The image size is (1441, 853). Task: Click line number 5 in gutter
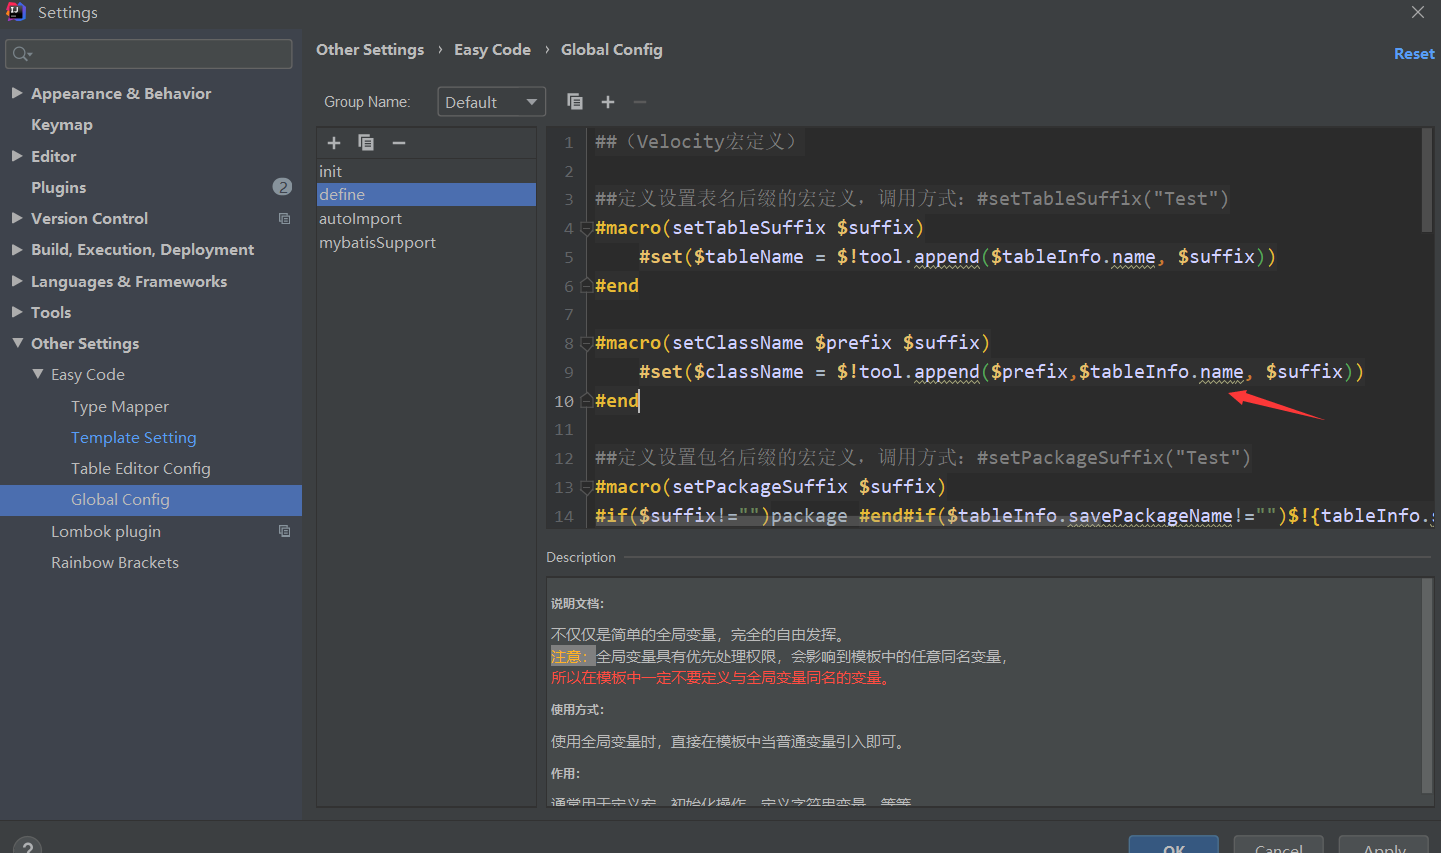(x=568, y=257)
